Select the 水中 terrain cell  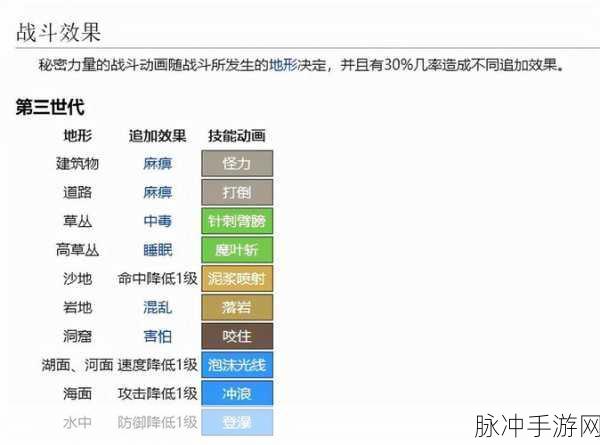pos(78,422)
